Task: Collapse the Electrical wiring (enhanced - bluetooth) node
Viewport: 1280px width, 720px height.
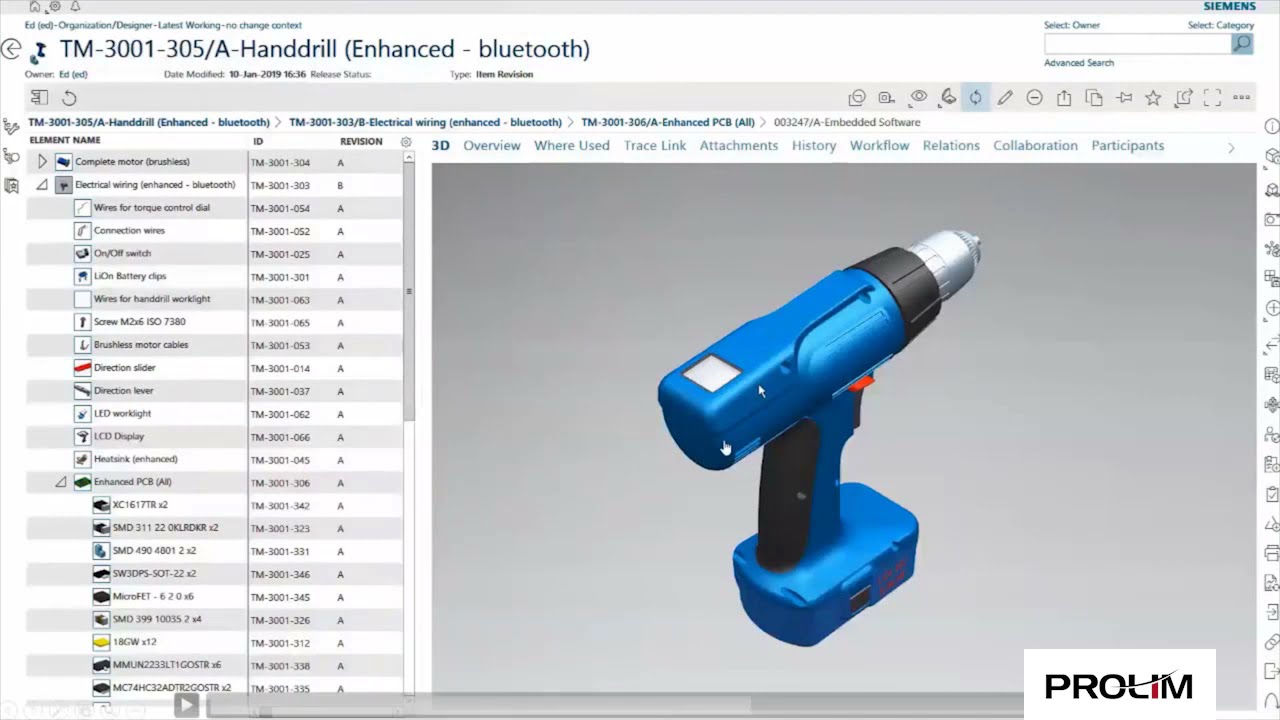Action: click(42, 184)
